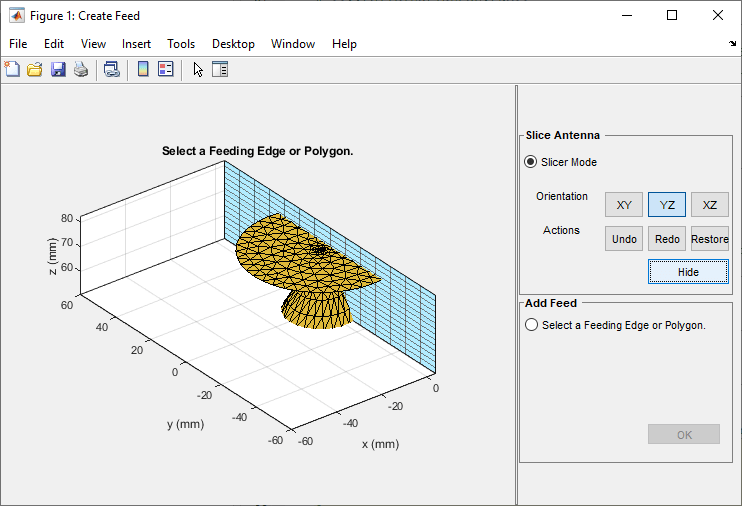This screenshot has width=742, height=506.
Task: Open the Edit menu
Action: (54, 44)
